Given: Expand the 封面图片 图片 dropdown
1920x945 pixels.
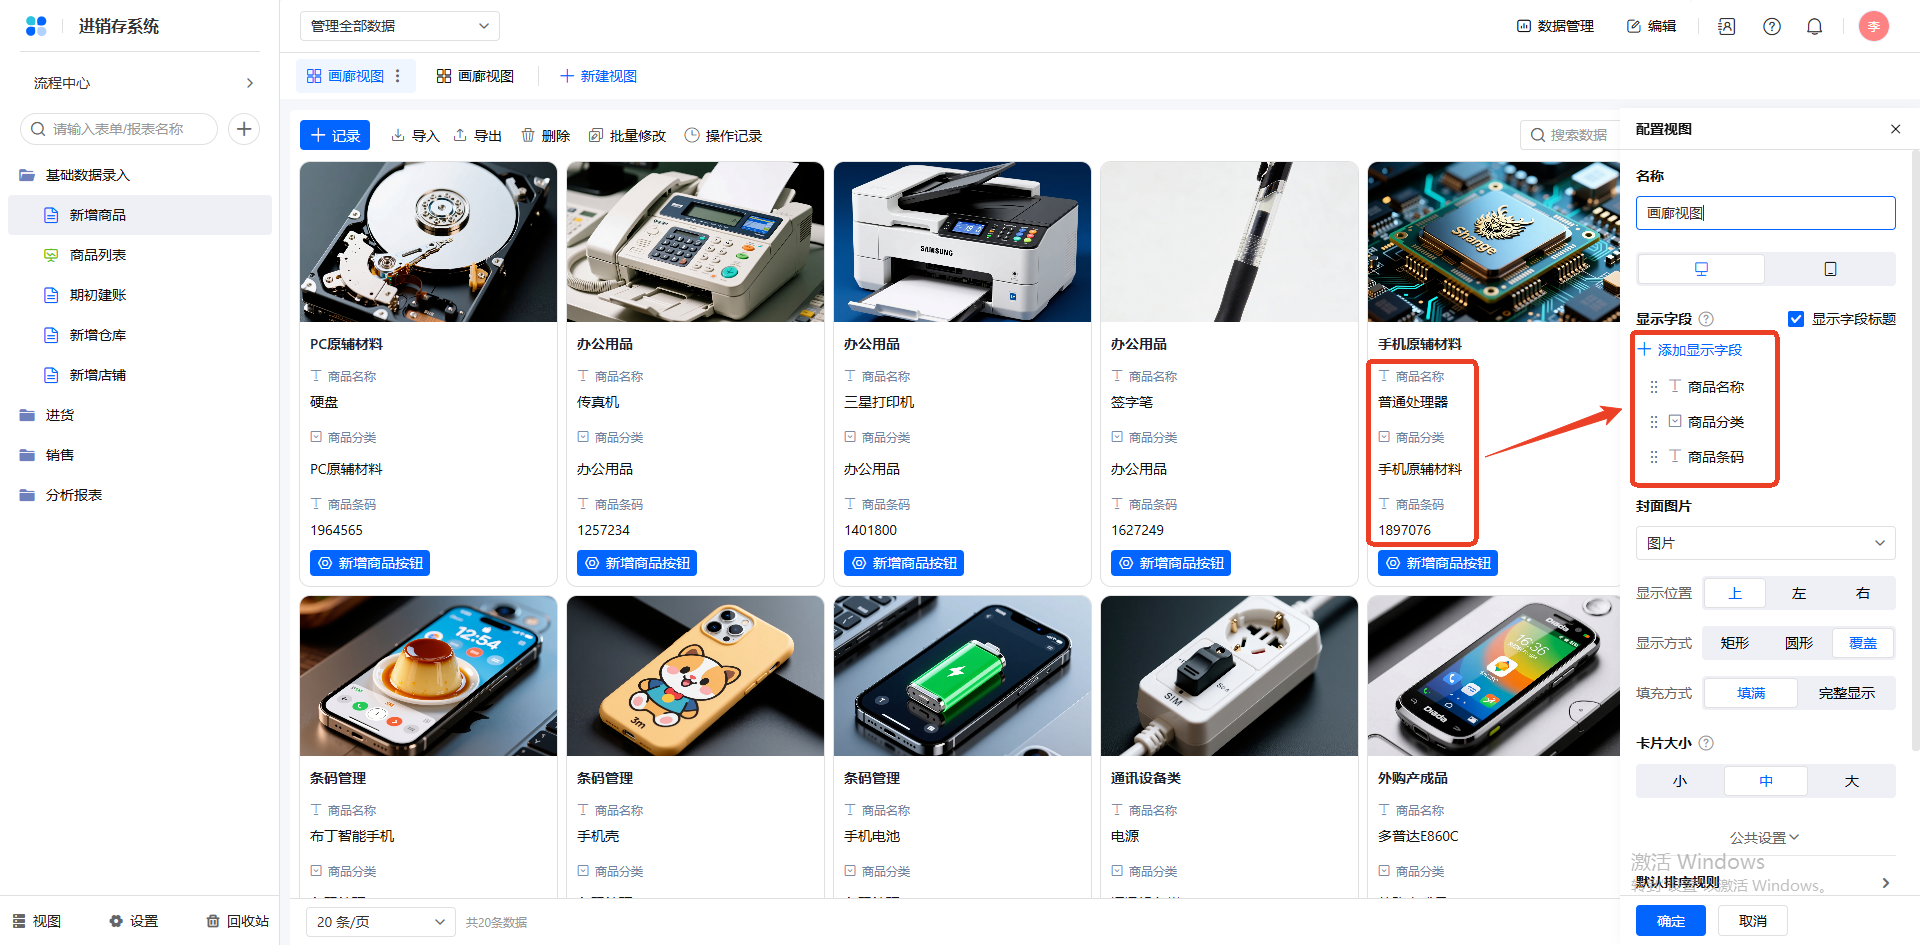Looking at the screenshot, I should point(1765,543).
